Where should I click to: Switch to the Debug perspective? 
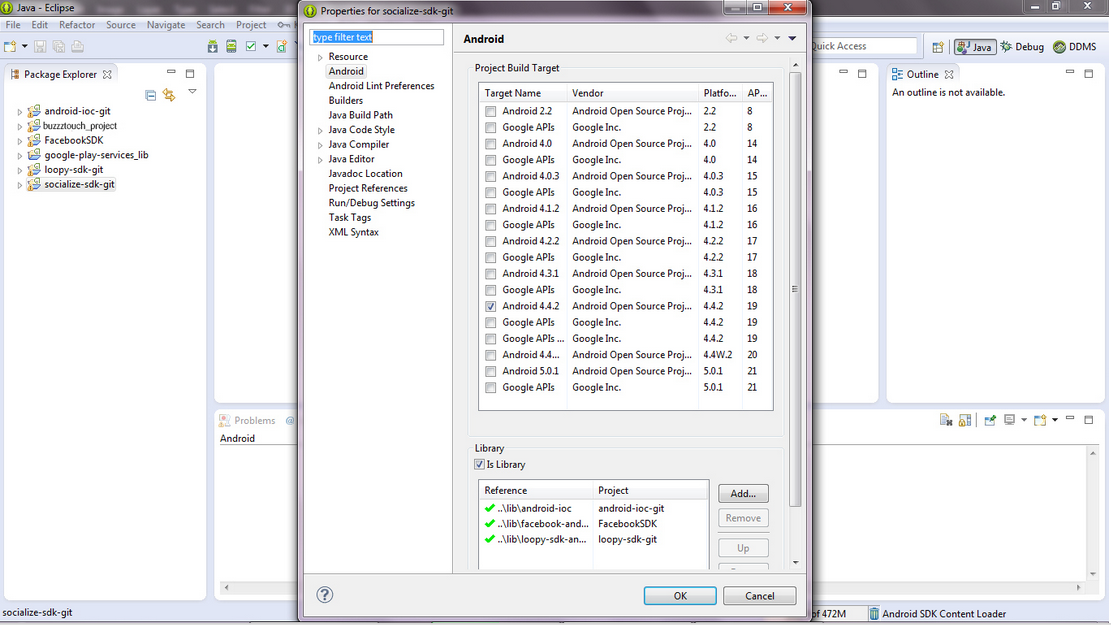[x=1022, y=47]
